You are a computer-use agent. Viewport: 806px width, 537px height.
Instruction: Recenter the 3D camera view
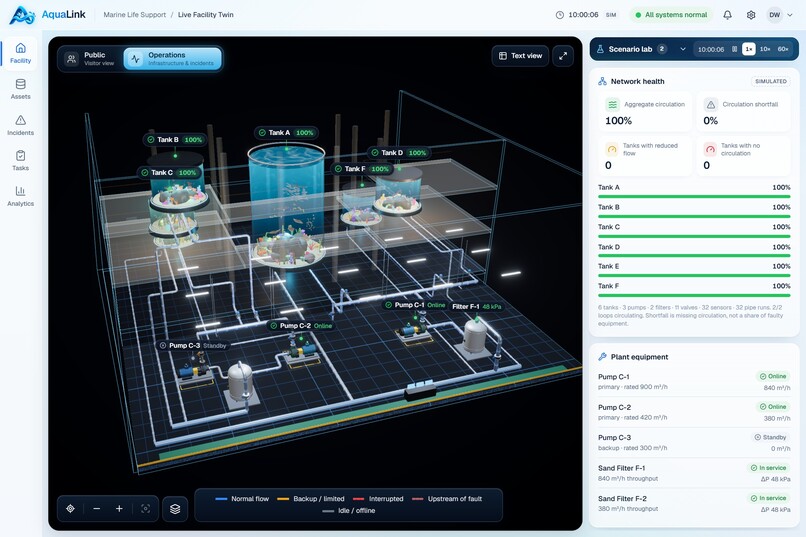pyautogui.click(x=70, y=509)
